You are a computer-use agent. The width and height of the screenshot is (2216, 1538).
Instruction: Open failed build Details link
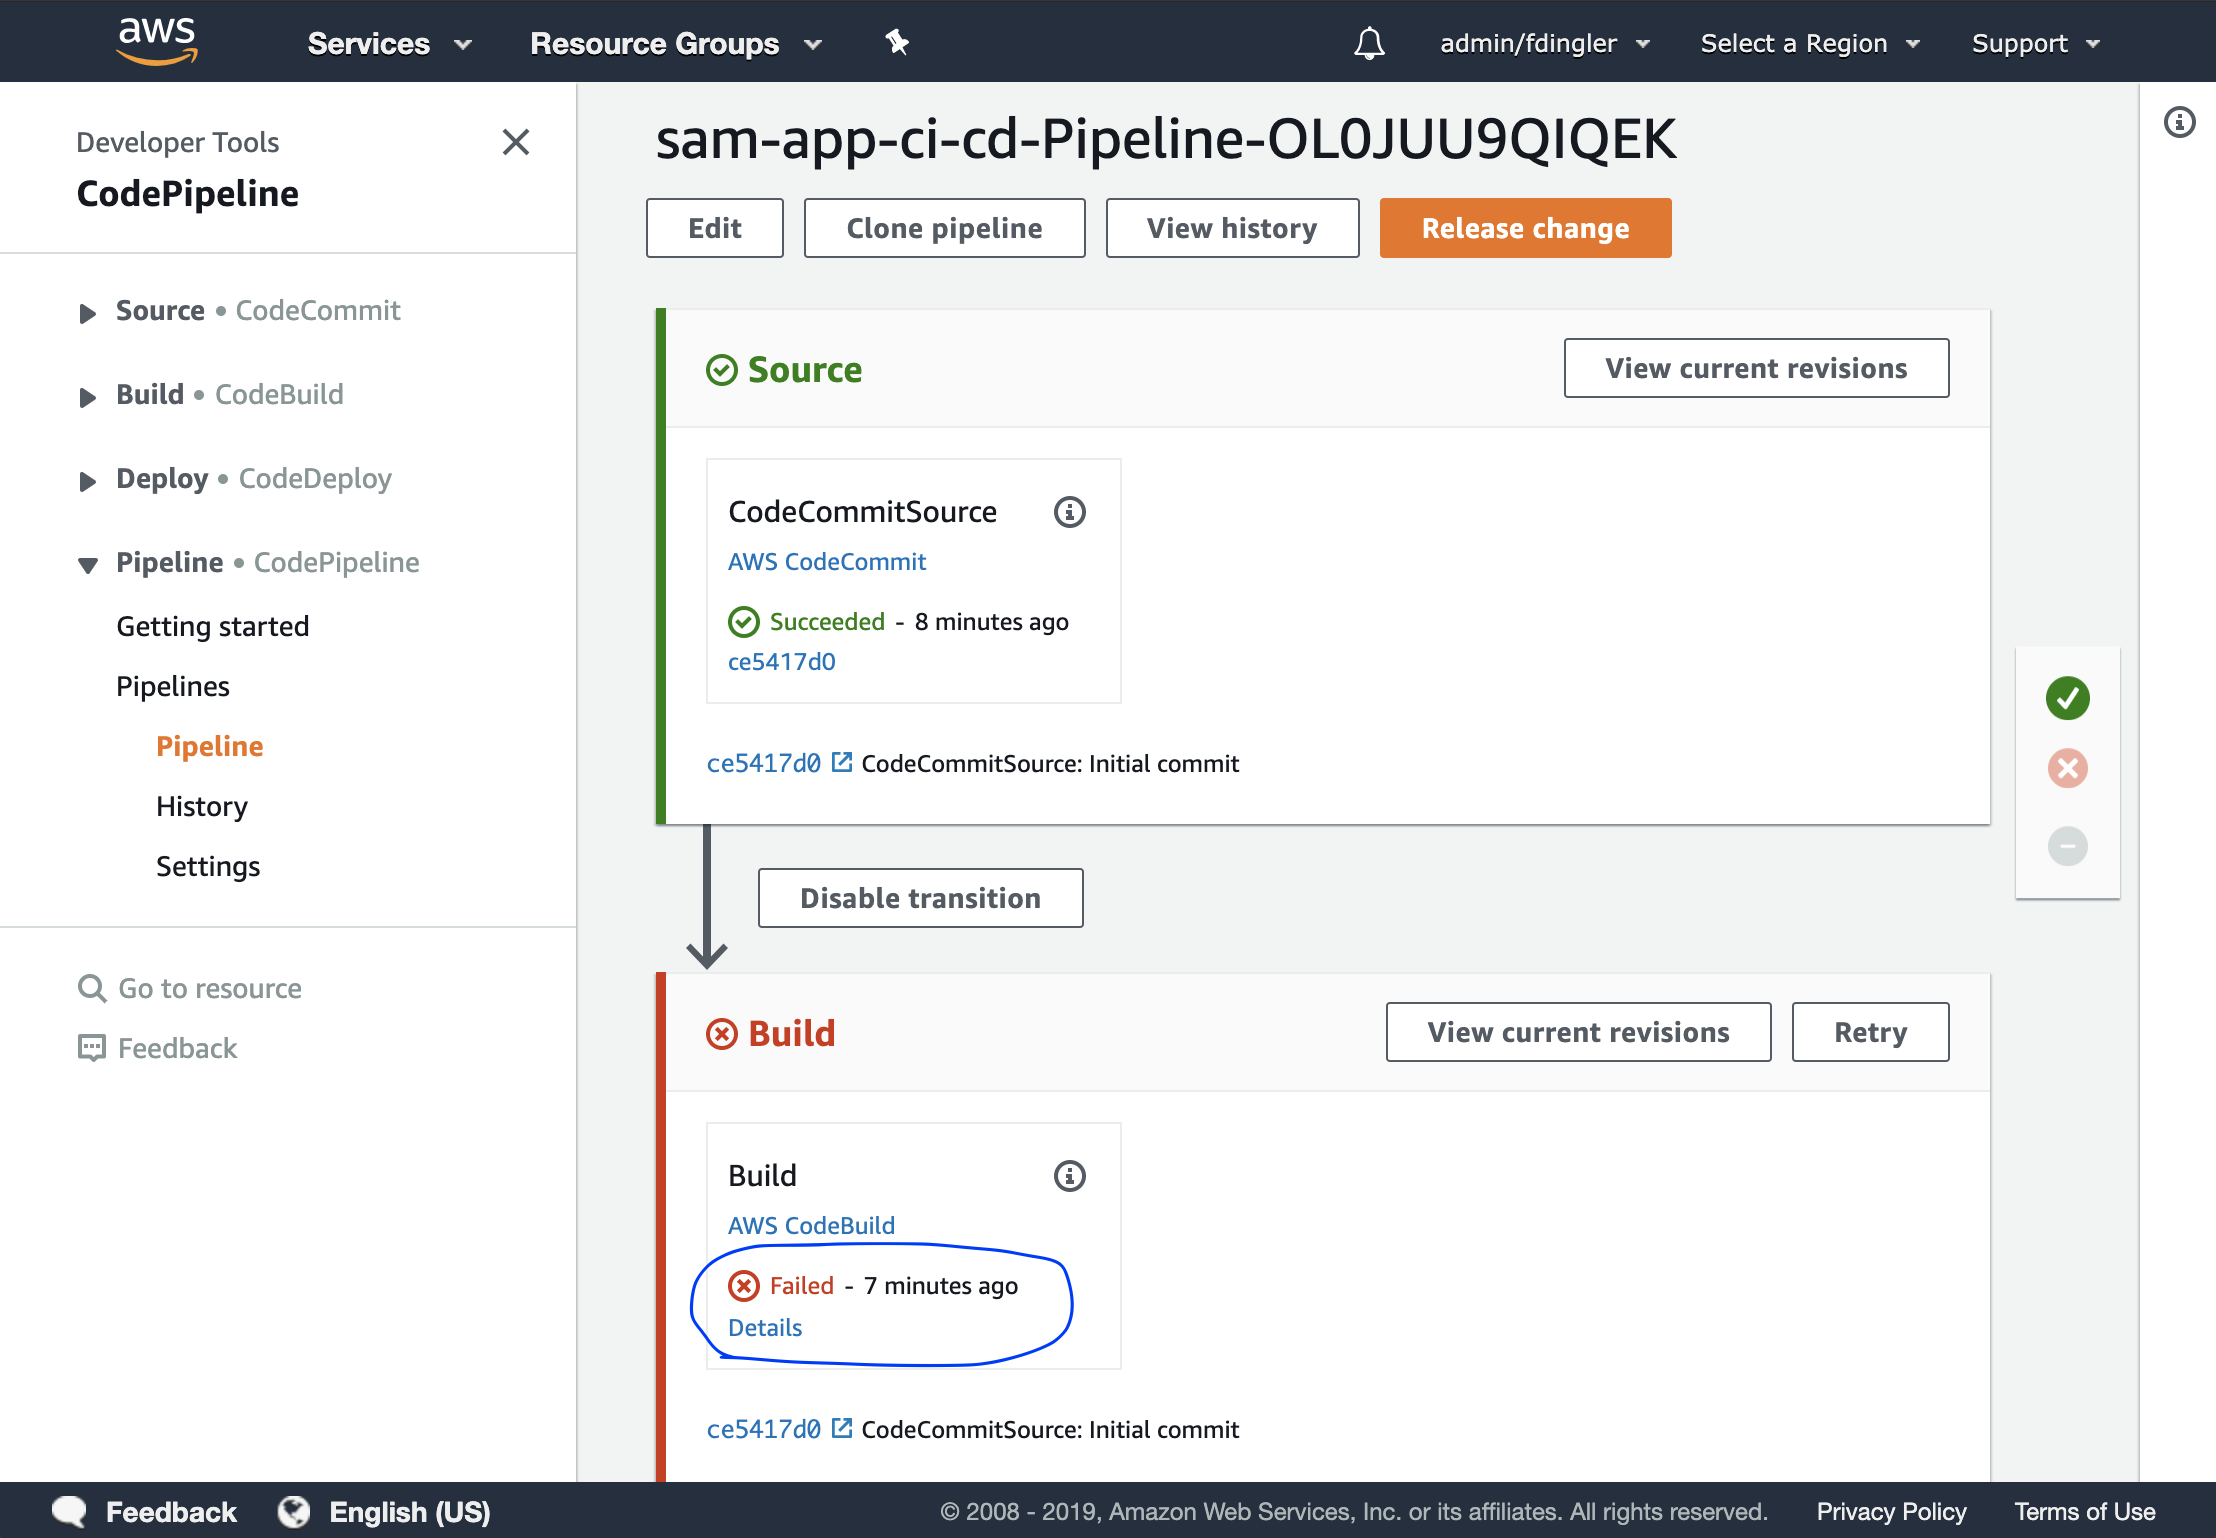pyautogui.click(x=765, y=1328)
